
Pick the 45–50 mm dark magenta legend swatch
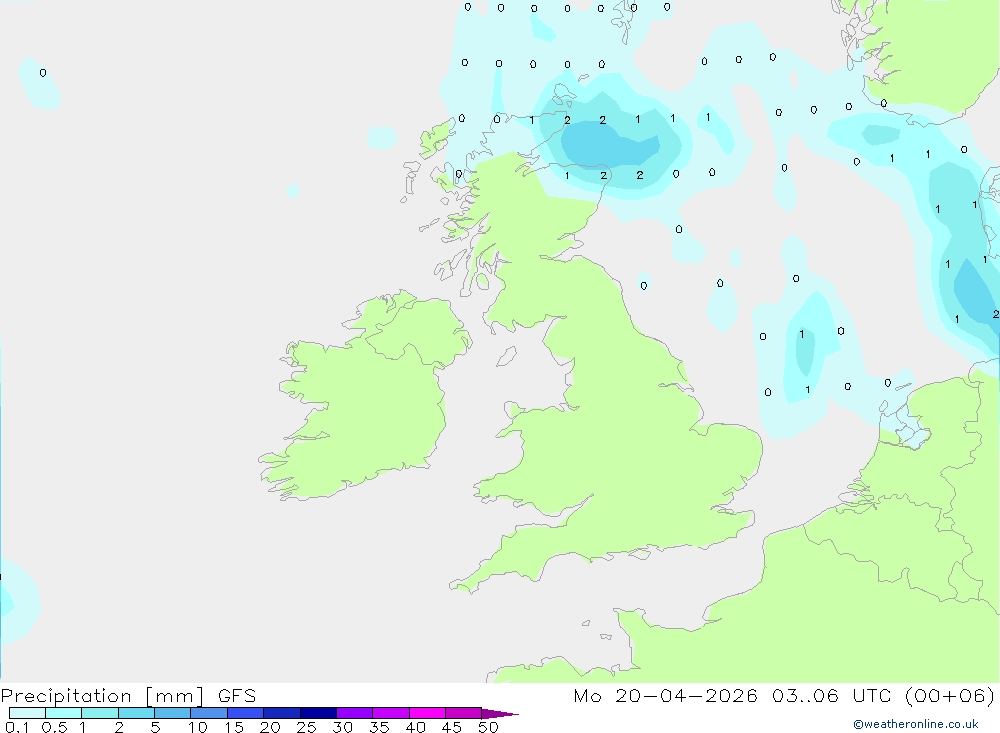pos(464,713)
